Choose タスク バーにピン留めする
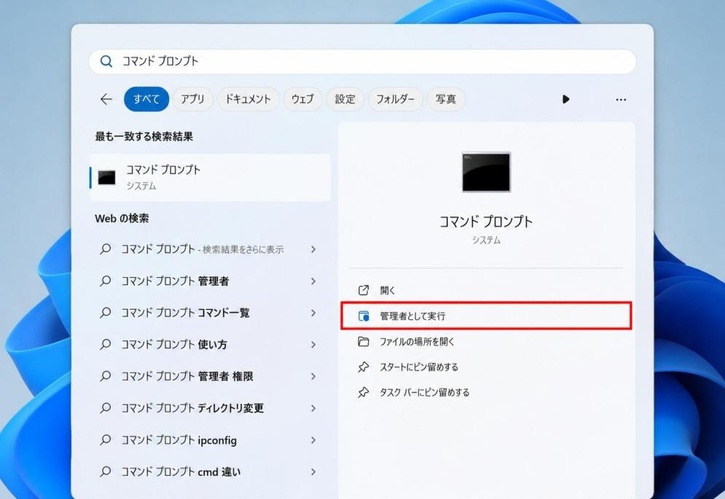The image size is (725, 499). coord(486,392)
